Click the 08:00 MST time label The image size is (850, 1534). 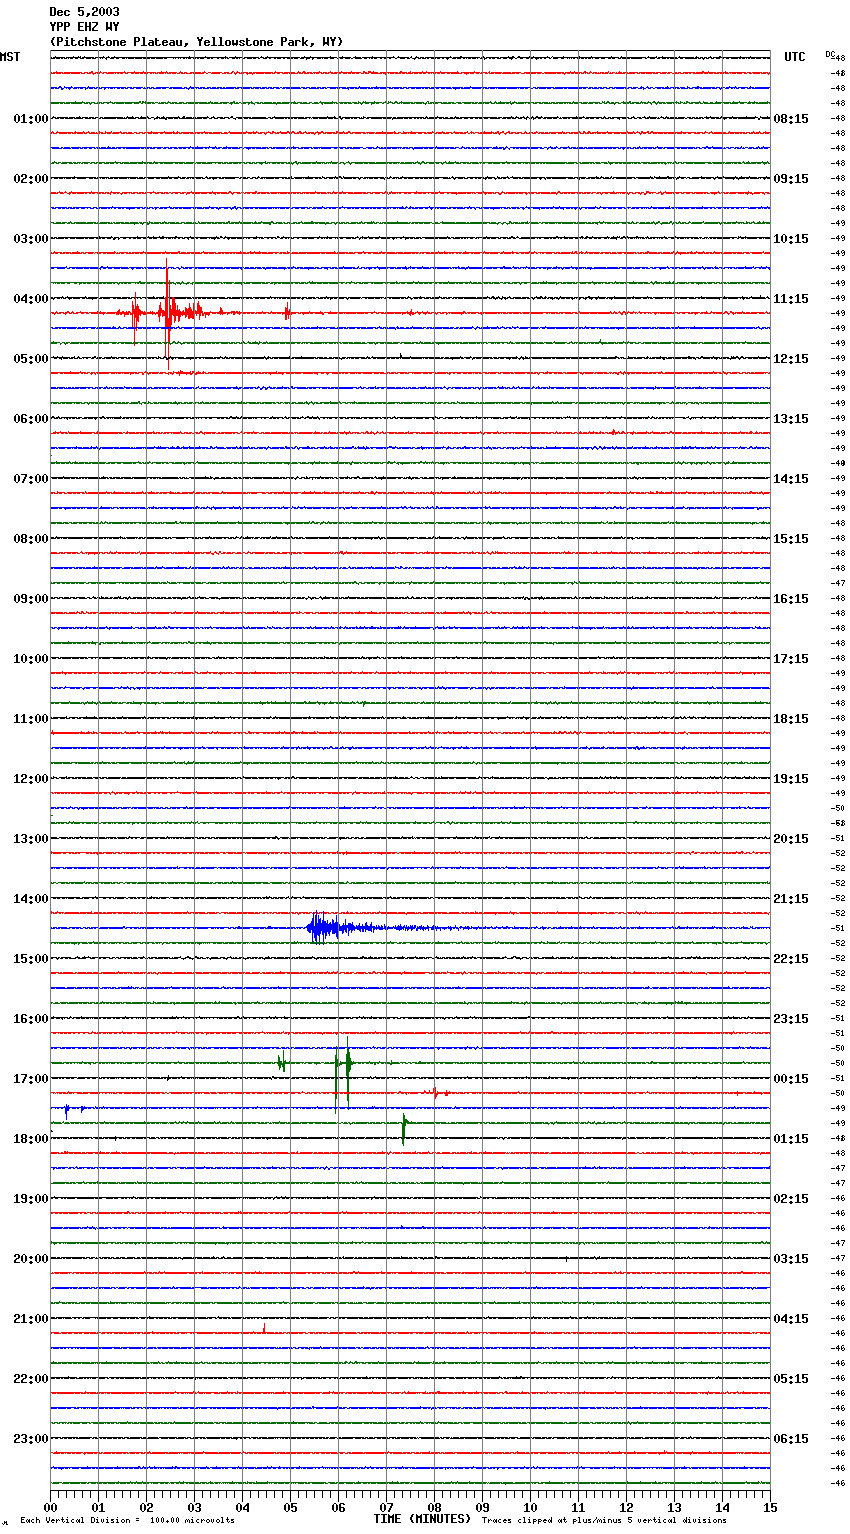pyautogui.click(x=30, y=539)
